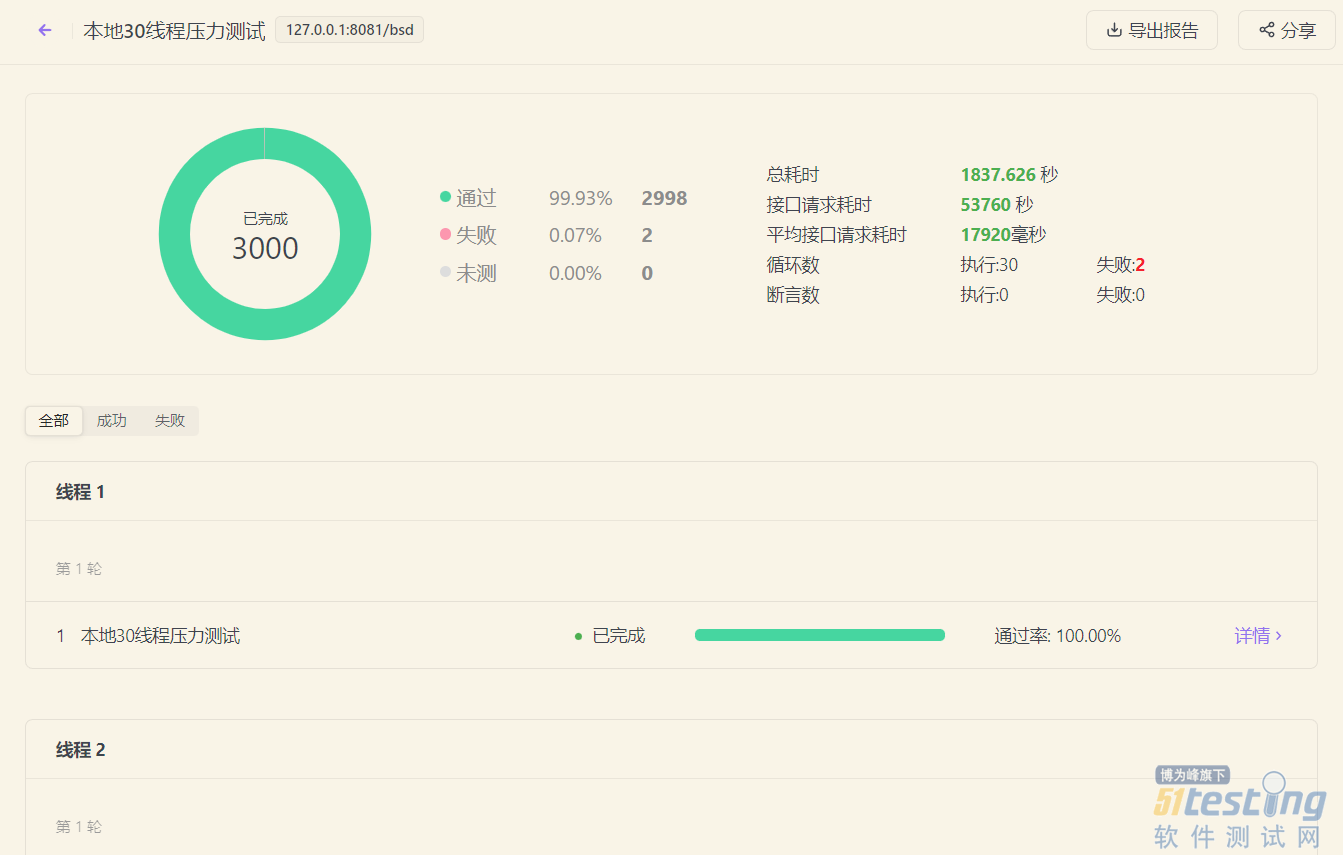Viewport: 1343px width, 855px height.
Task: Open 详情 for the thread 1 test
Action: (x=1252, y=636)
